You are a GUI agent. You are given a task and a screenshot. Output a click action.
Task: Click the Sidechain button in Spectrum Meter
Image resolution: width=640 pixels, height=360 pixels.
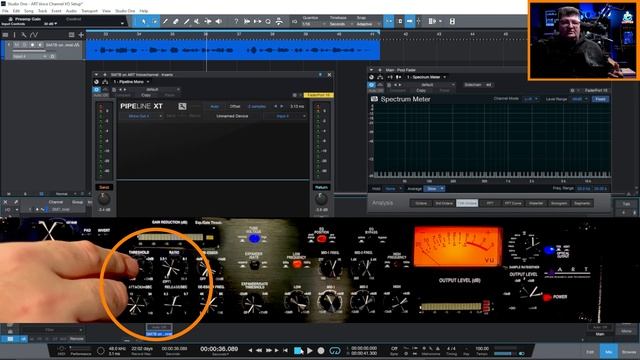point(478,85)
